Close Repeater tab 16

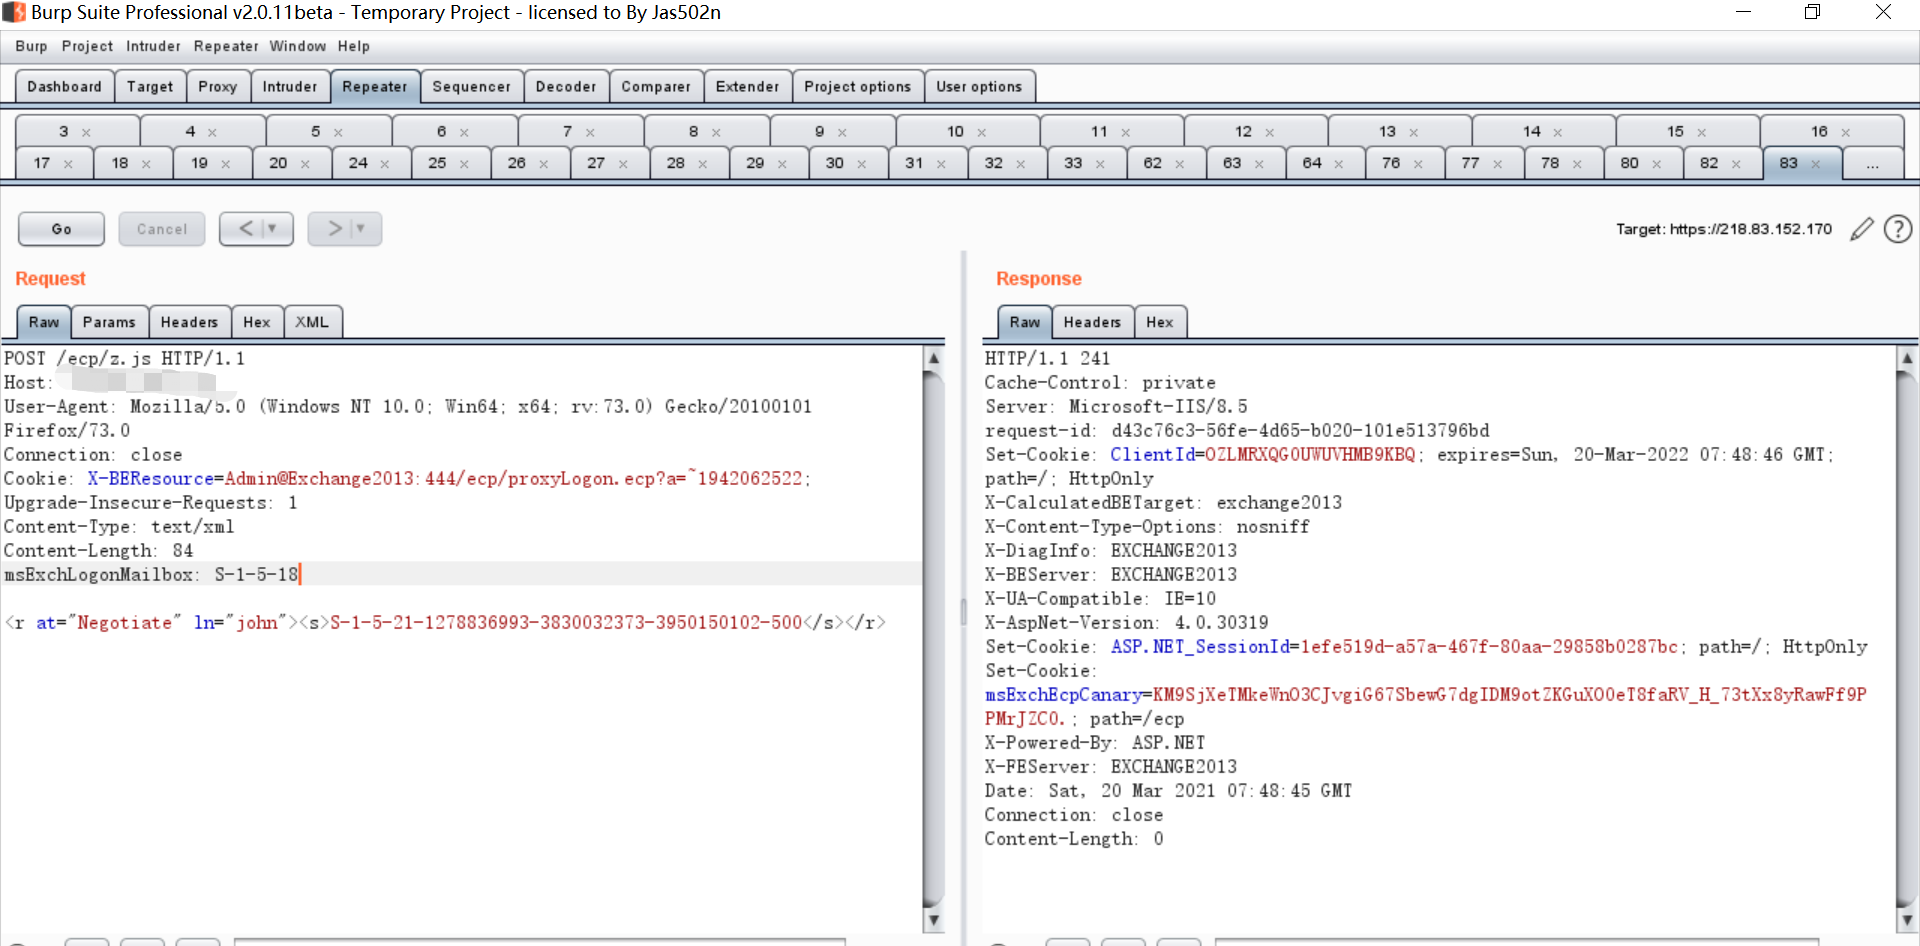pos(1846,133)
